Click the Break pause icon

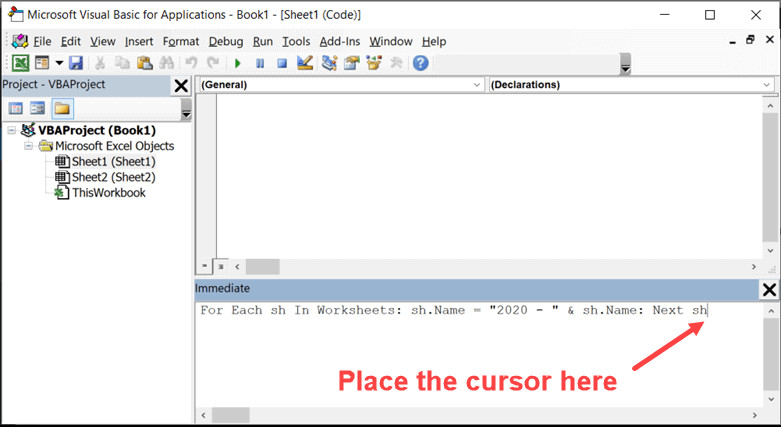click(x=260, y=63)
